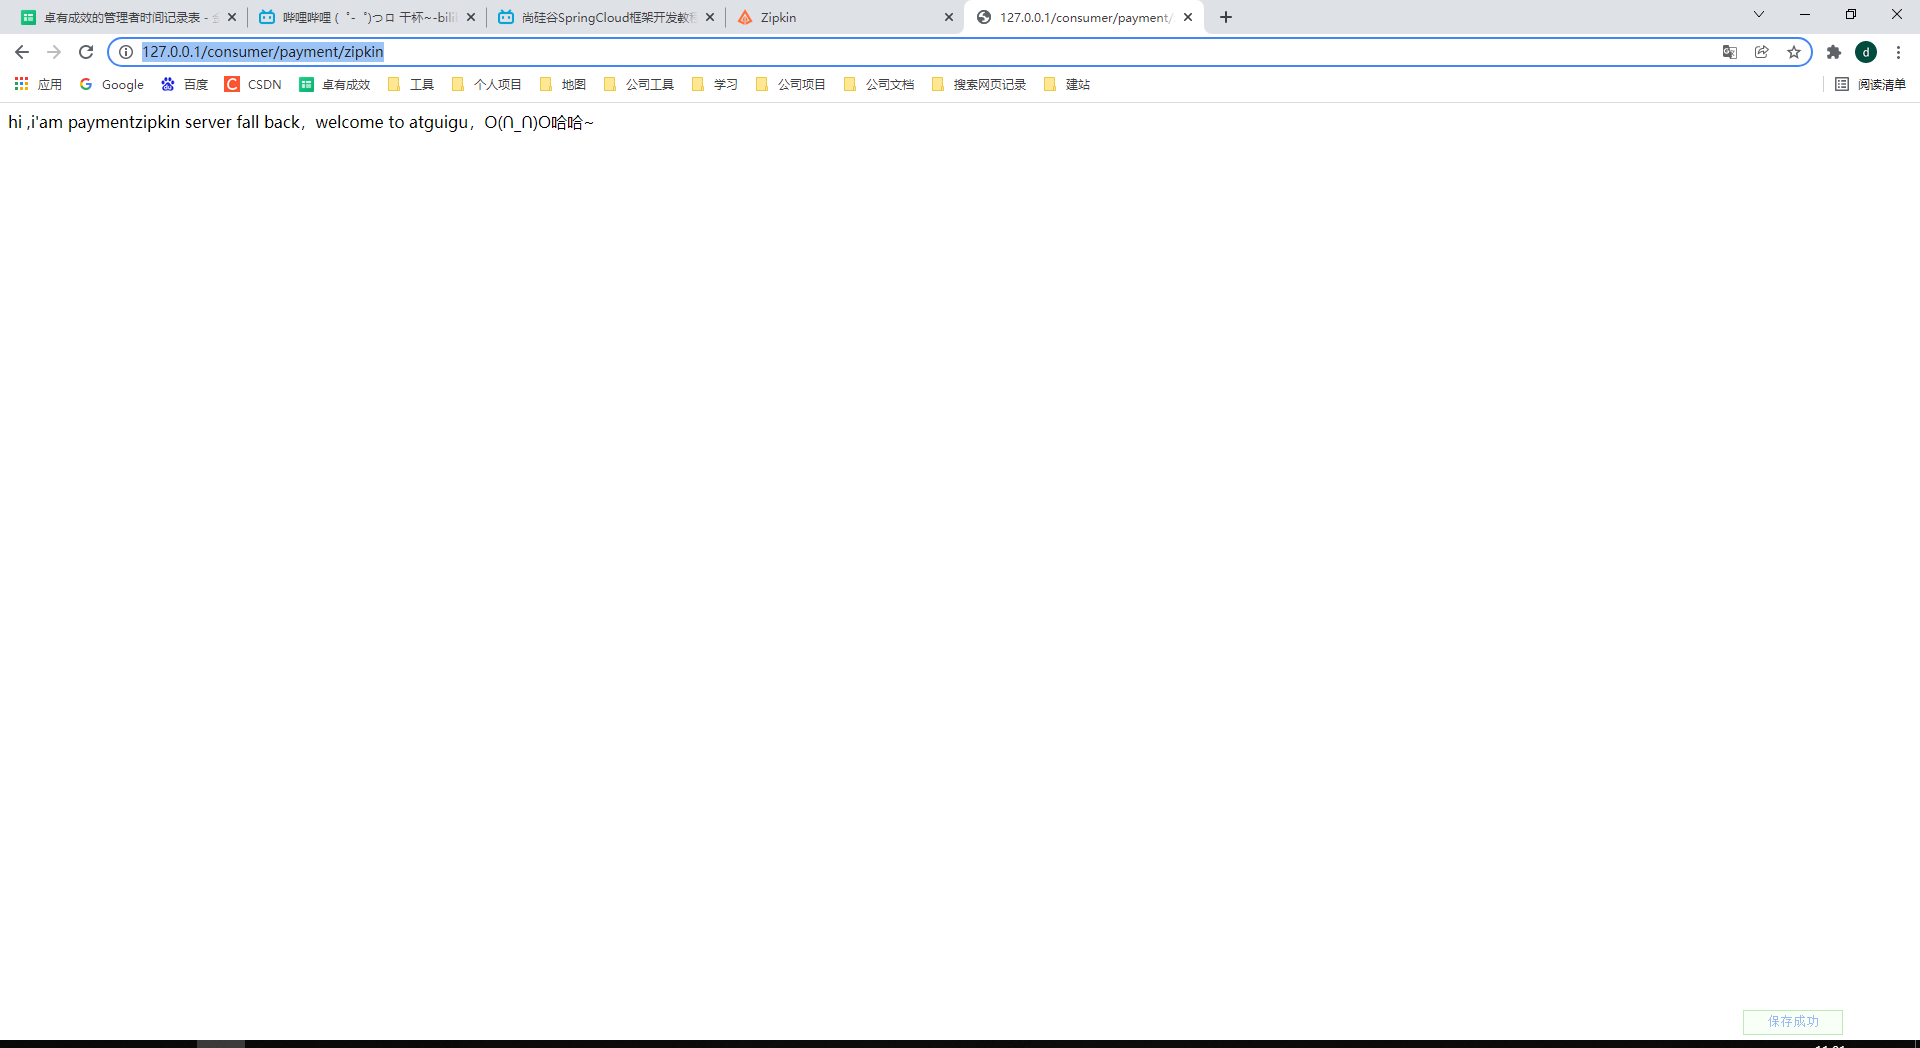The width and height of the screenshot is (1920, 1048).
Task: Open the tab search chevron
Action: 1759,14
